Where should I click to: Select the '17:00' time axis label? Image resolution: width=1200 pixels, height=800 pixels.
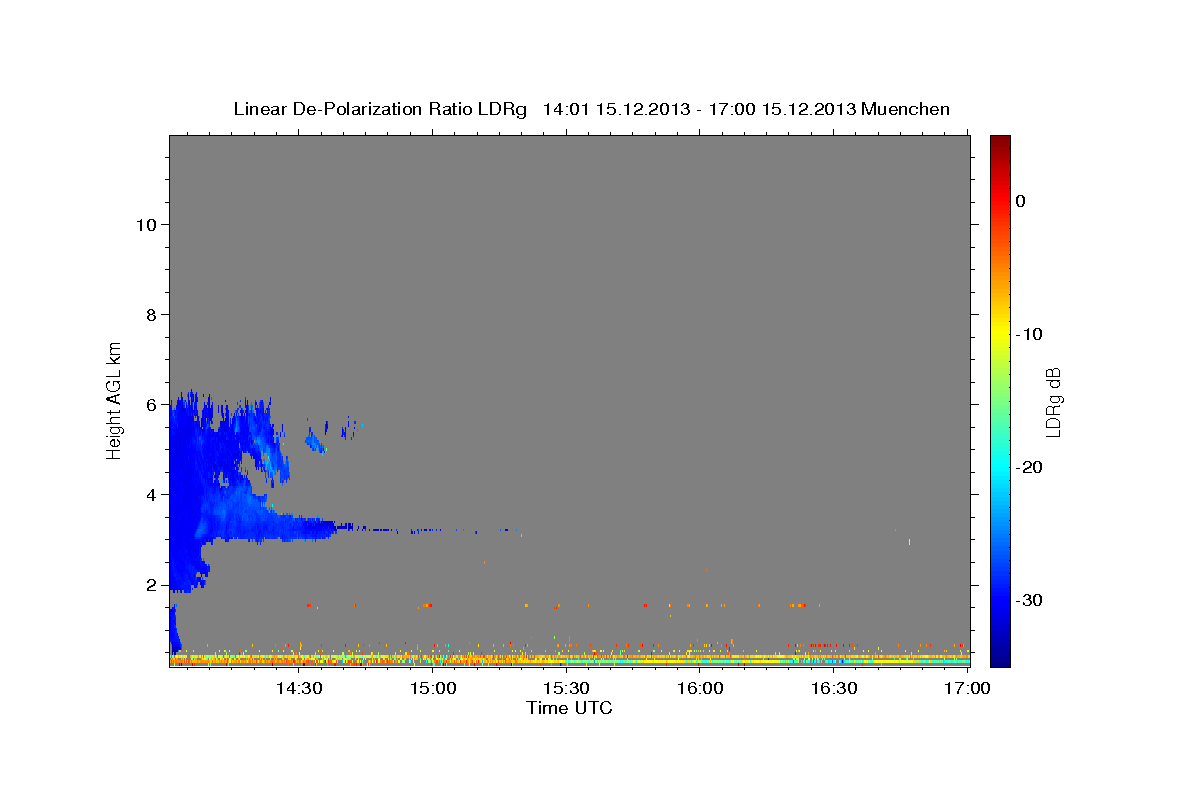pyautogui.click(x=968, y=689)
